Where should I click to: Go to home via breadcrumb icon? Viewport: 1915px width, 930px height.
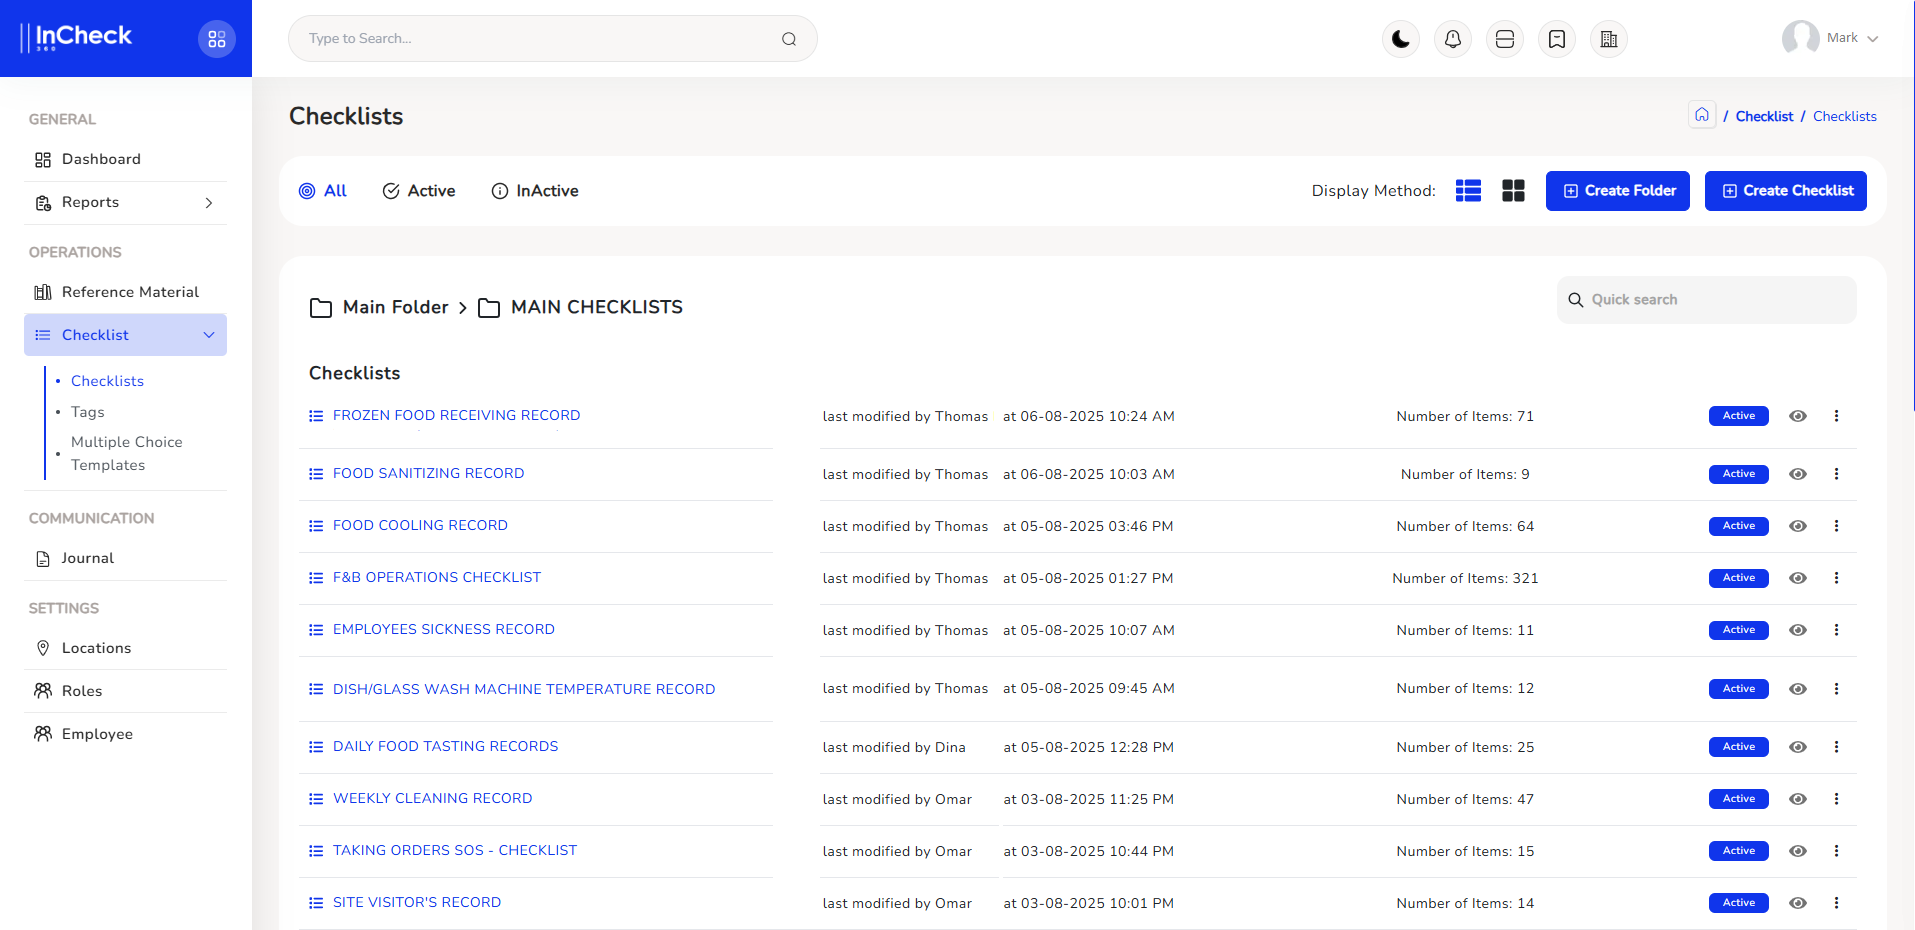point(1701,115)
